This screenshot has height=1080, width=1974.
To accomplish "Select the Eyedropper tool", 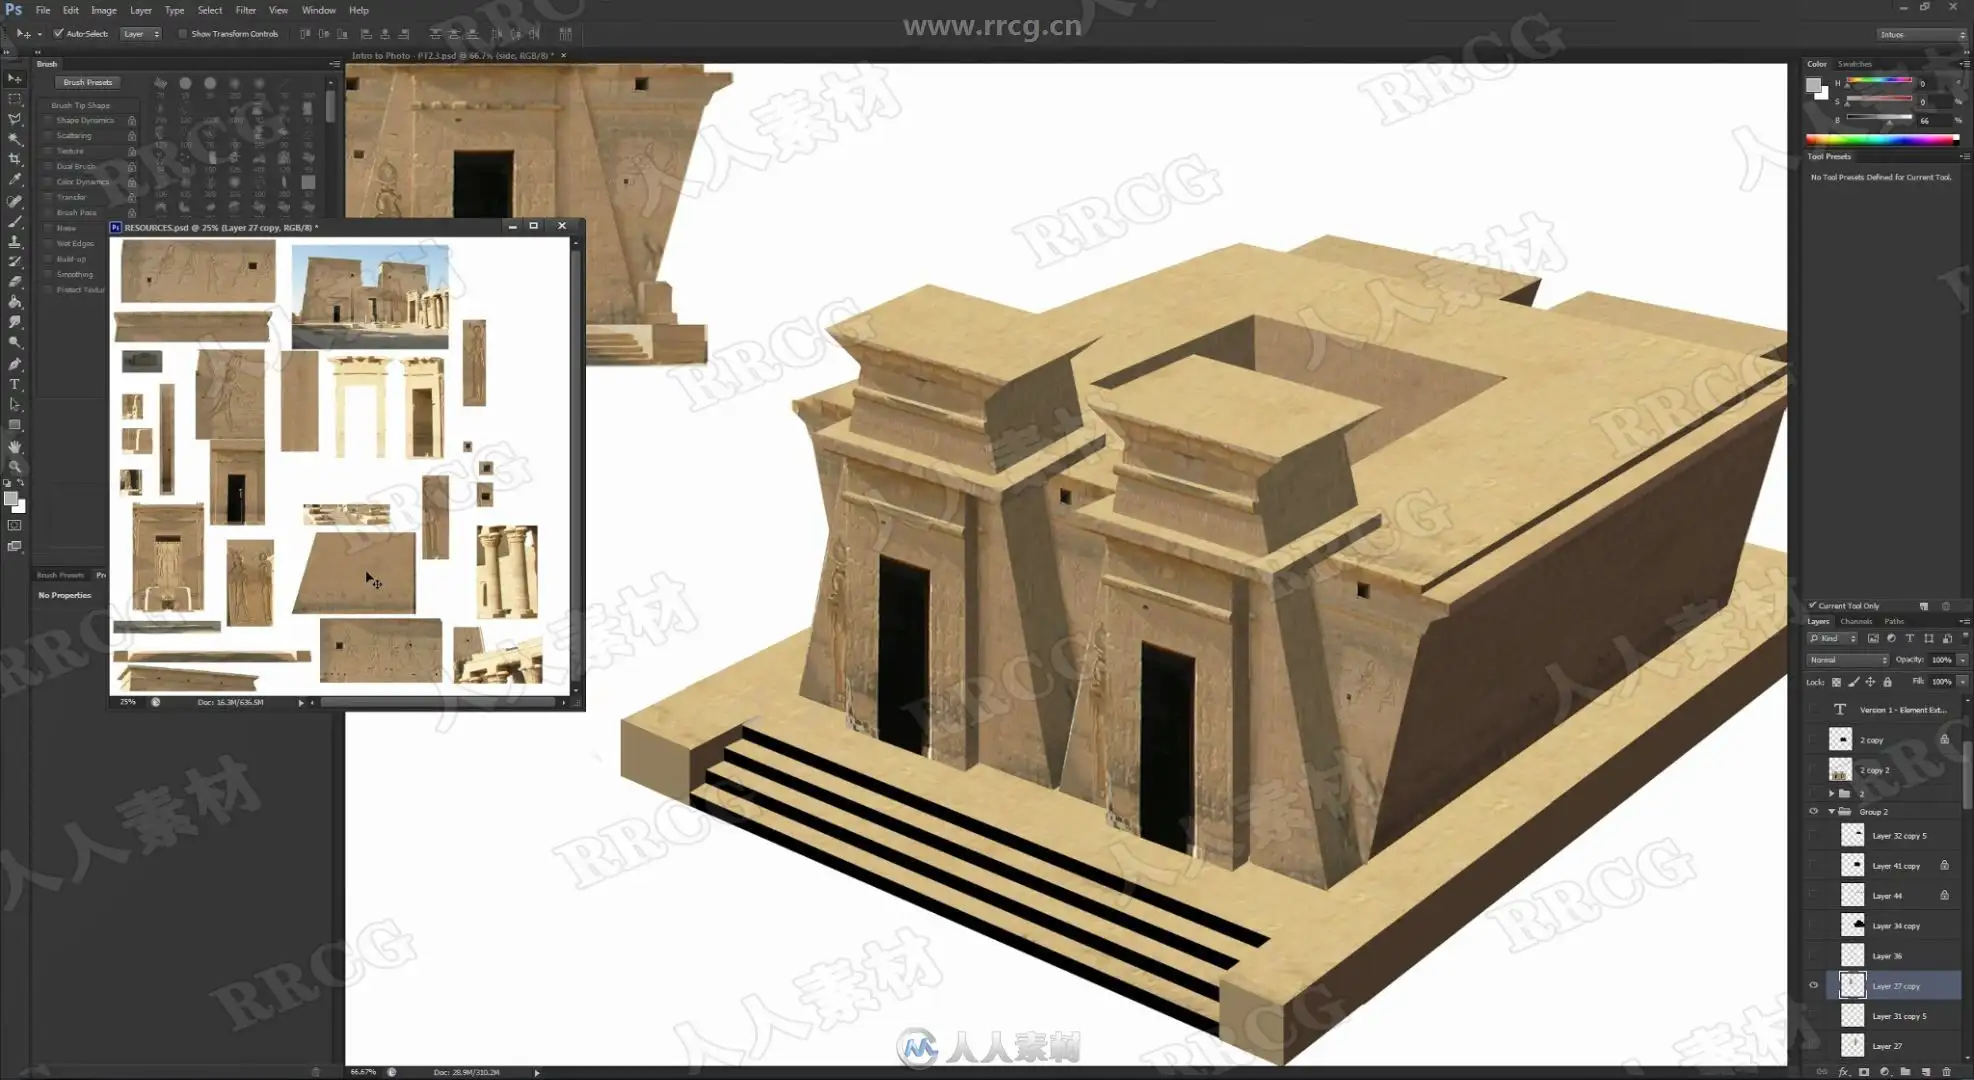I will [15, 180].
